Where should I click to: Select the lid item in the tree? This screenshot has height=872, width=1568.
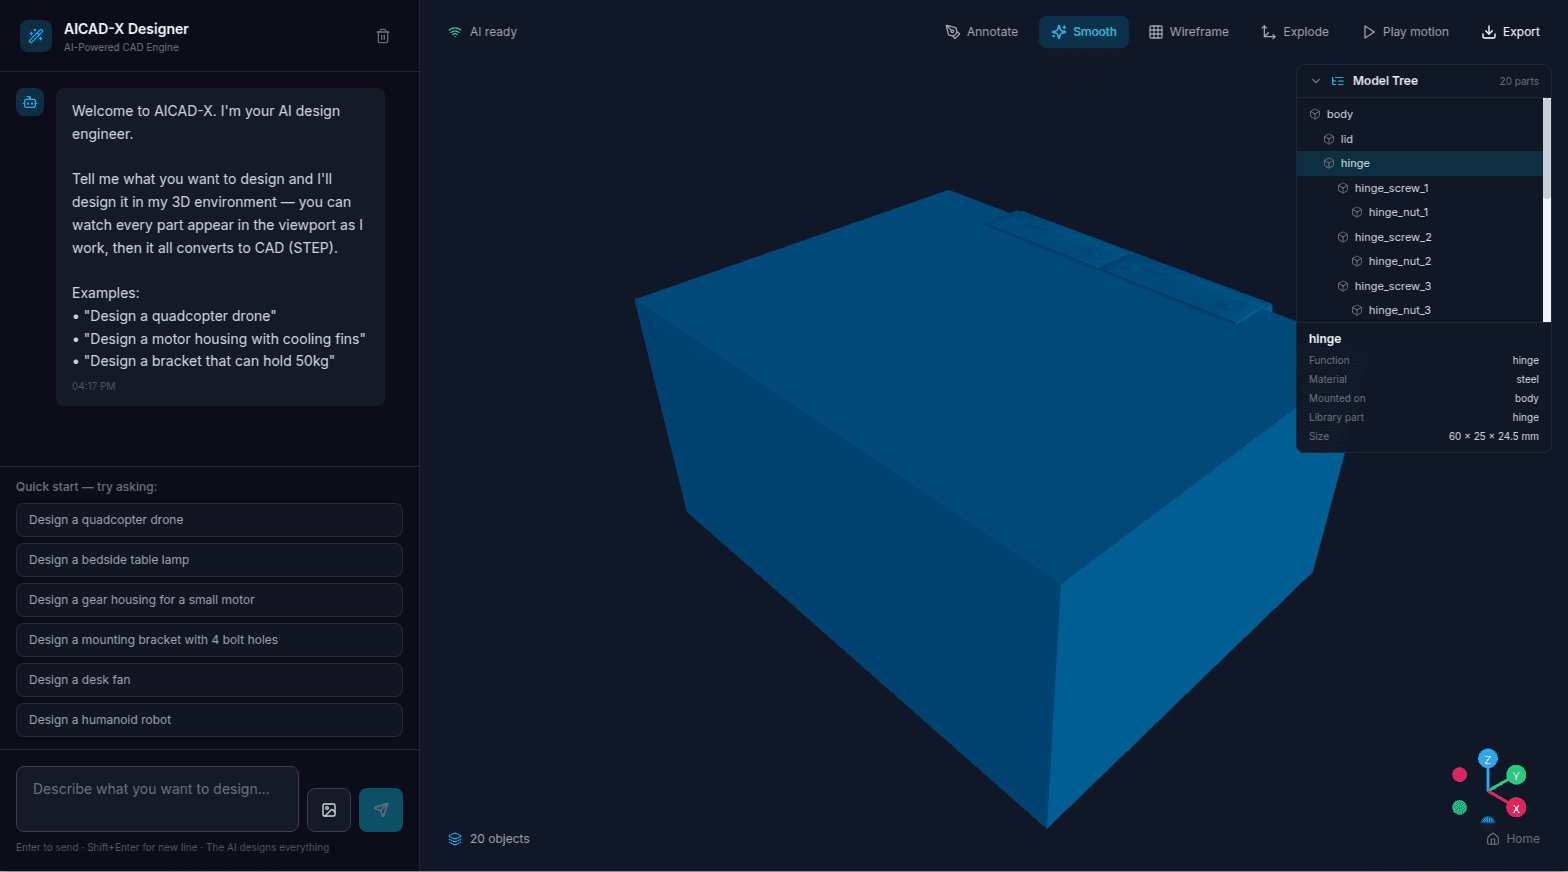pyautogui.click(x=1420, y=139)
